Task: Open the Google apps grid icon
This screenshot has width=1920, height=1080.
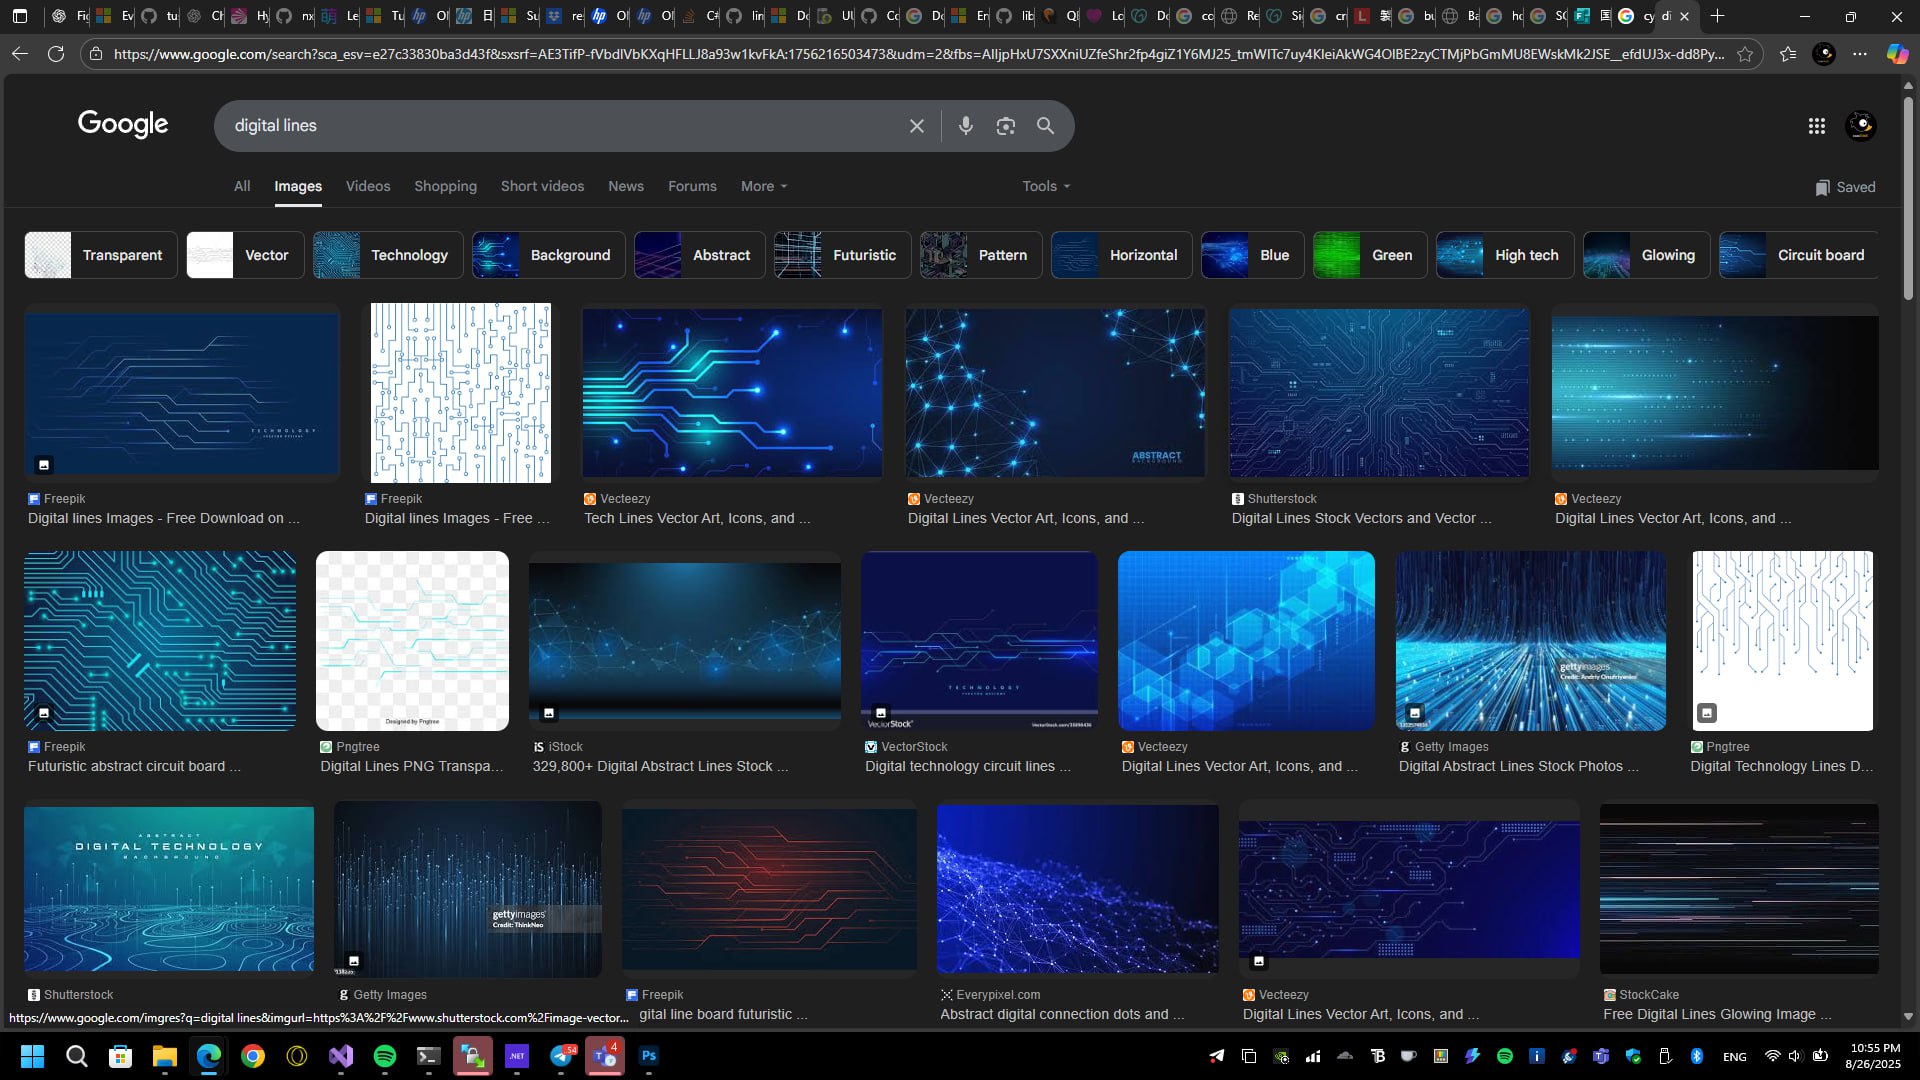Action: point(1816,126)
